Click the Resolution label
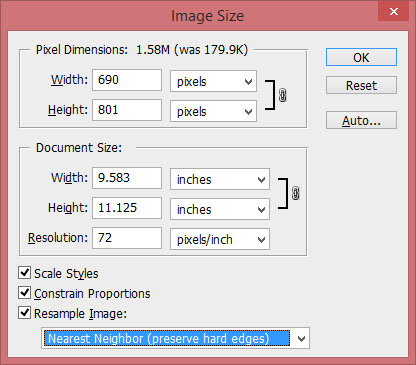Image resolution: width=416 pixels, height=365 pixels. (58, 238)
